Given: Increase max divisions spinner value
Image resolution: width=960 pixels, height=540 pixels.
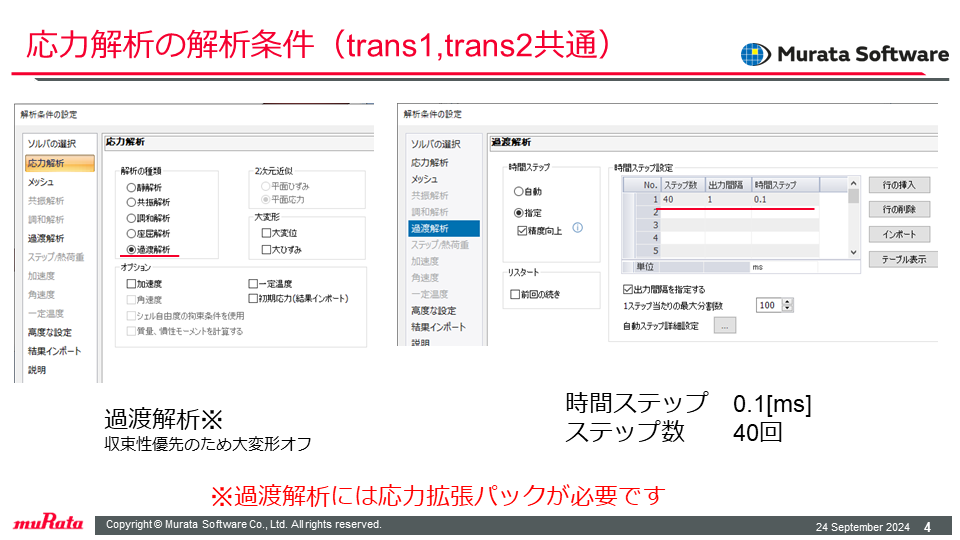Looking at the screenshot, I should point(788,302).
